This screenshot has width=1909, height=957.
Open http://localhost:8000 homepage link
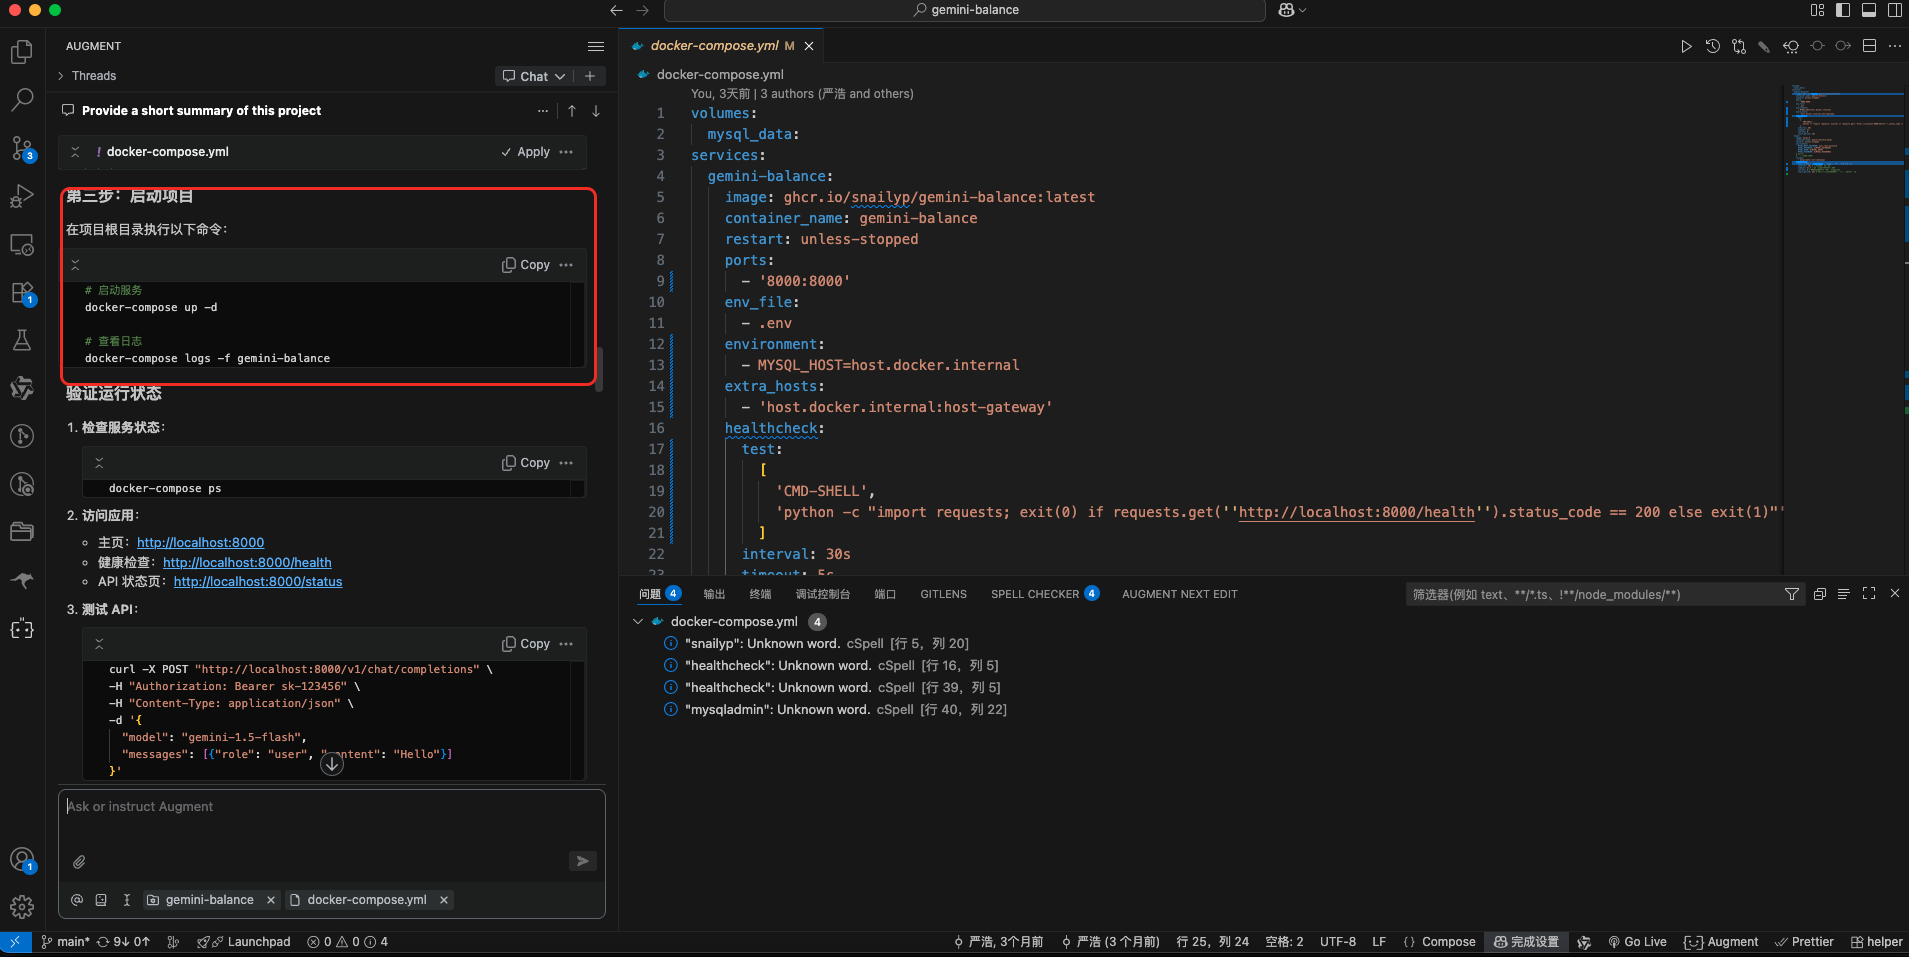tap(201, 543)
